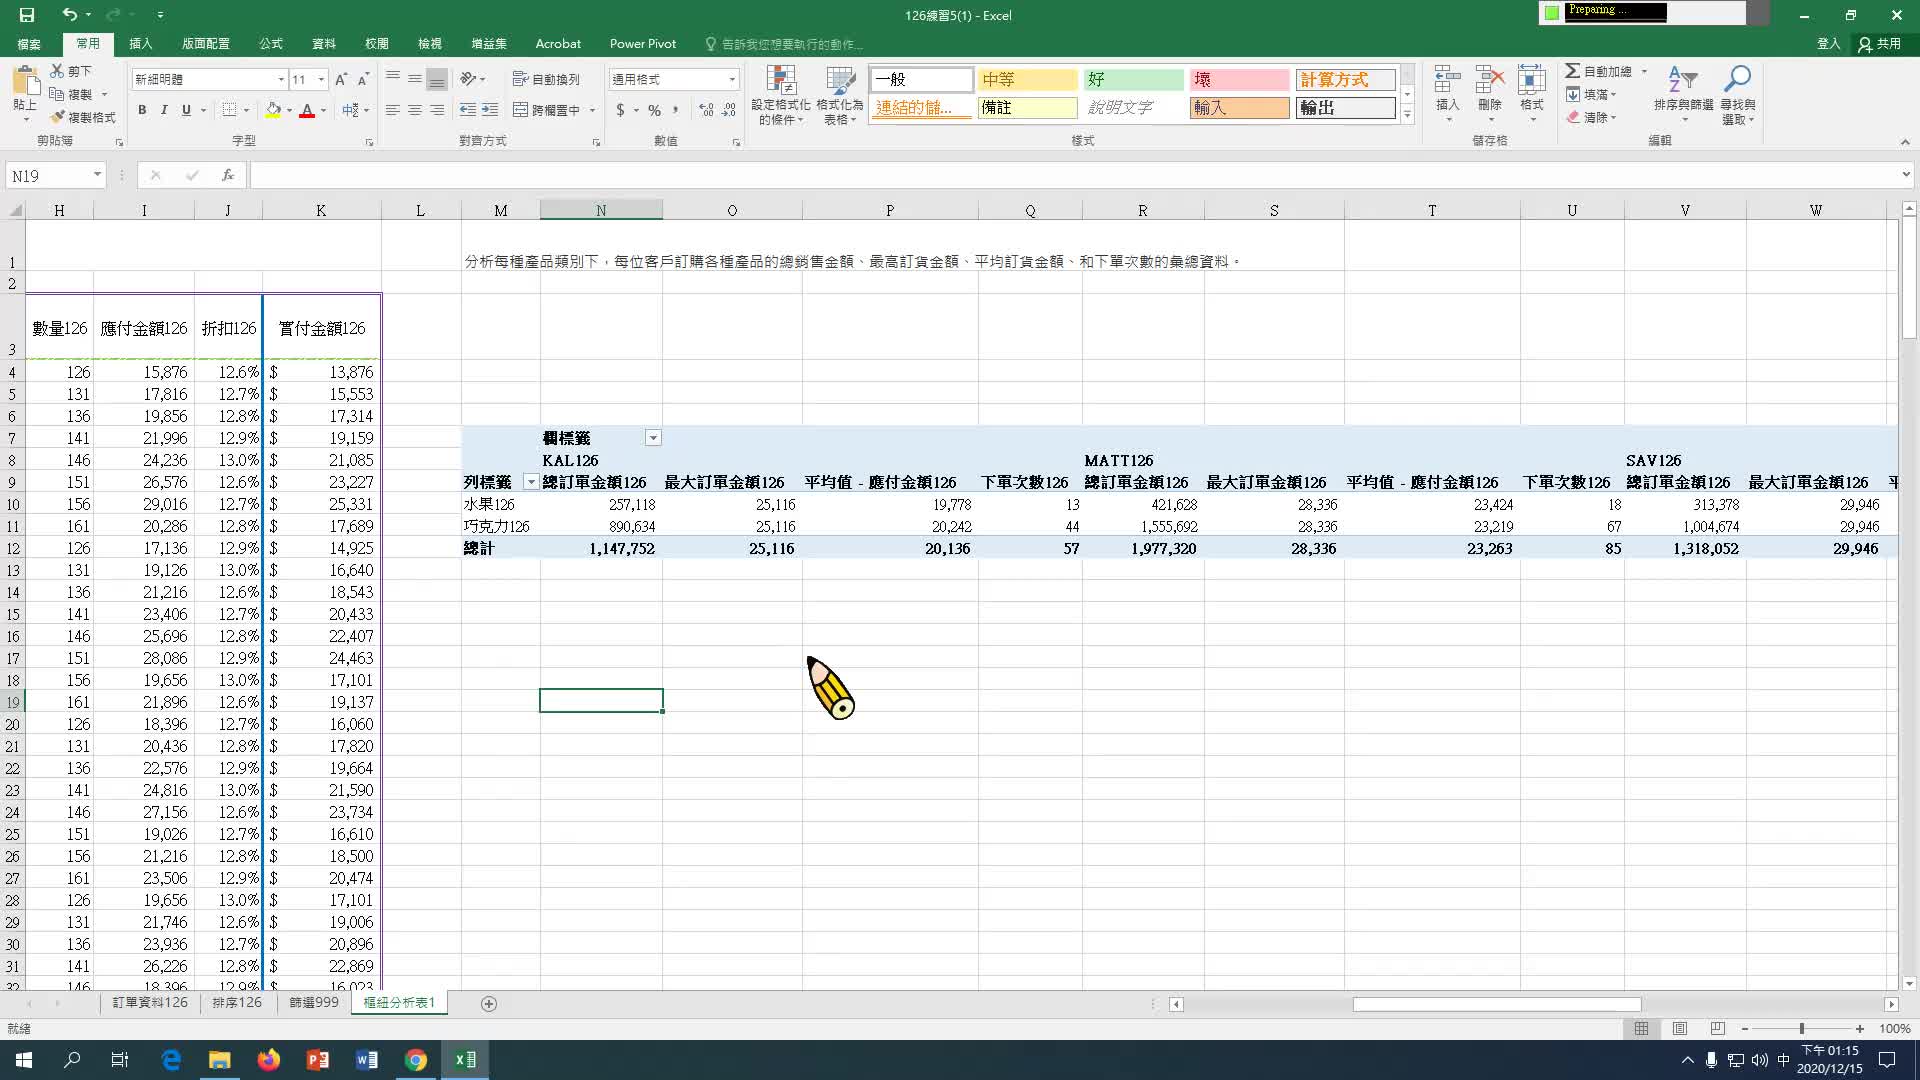Click the Undo arrow icon
Viewport: 1920px width, 1080px height.
pos(69,15)
